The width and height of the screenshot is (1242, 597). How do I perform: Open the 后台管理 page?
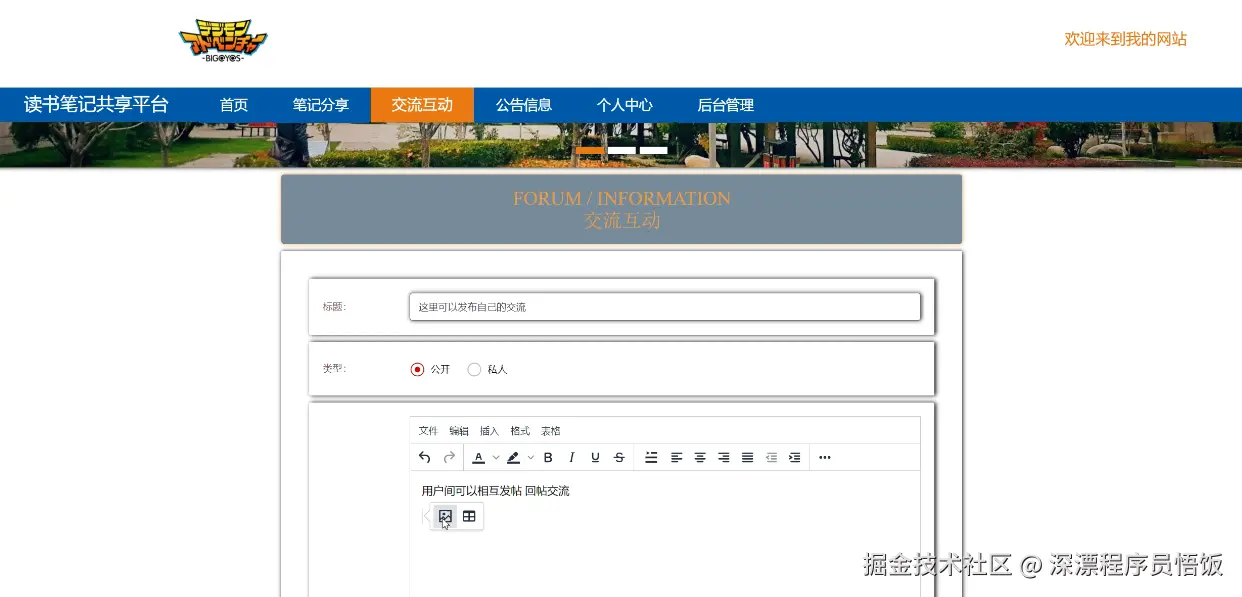726,104
